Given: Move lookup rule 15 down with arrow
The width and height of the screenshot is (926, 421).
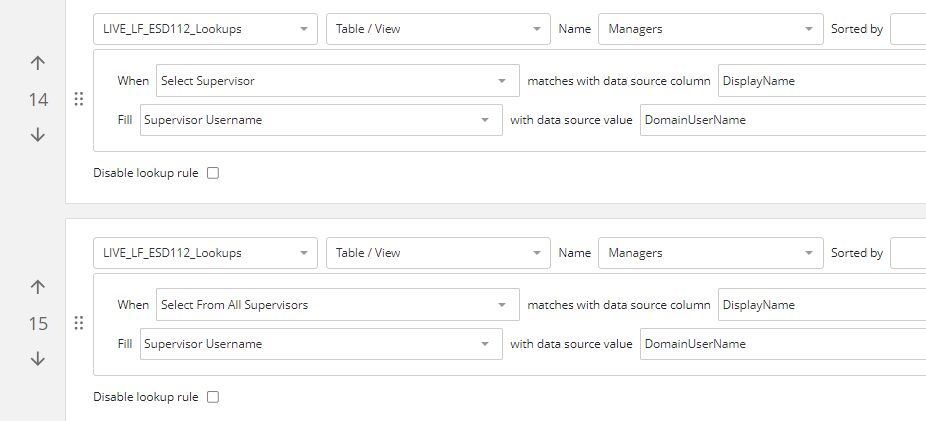Looking at the screenshot, I should [x=38, y=358].
